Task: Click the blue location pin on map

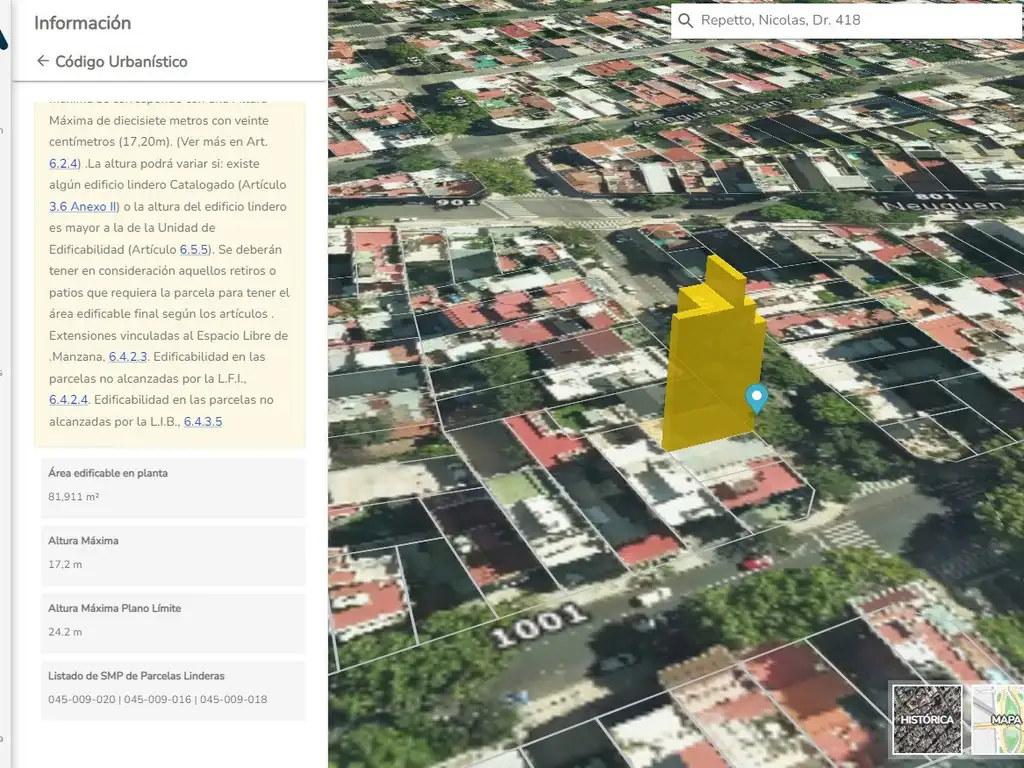Action: pyautogui.click(x=757, y=398)
